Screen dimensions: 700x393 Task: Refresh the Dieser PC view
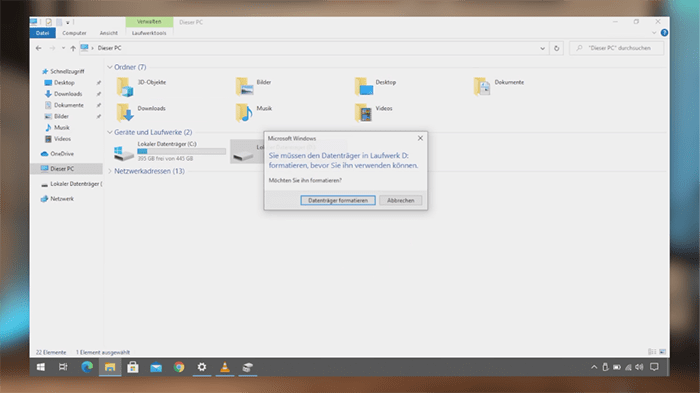pyautogui.click(x=556, y=48)
